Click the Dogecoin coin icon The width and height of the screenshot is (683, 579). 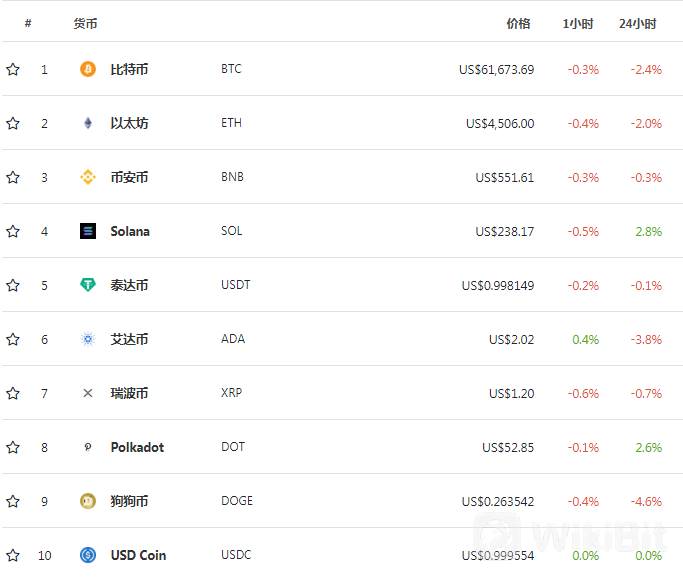point(88,501)
